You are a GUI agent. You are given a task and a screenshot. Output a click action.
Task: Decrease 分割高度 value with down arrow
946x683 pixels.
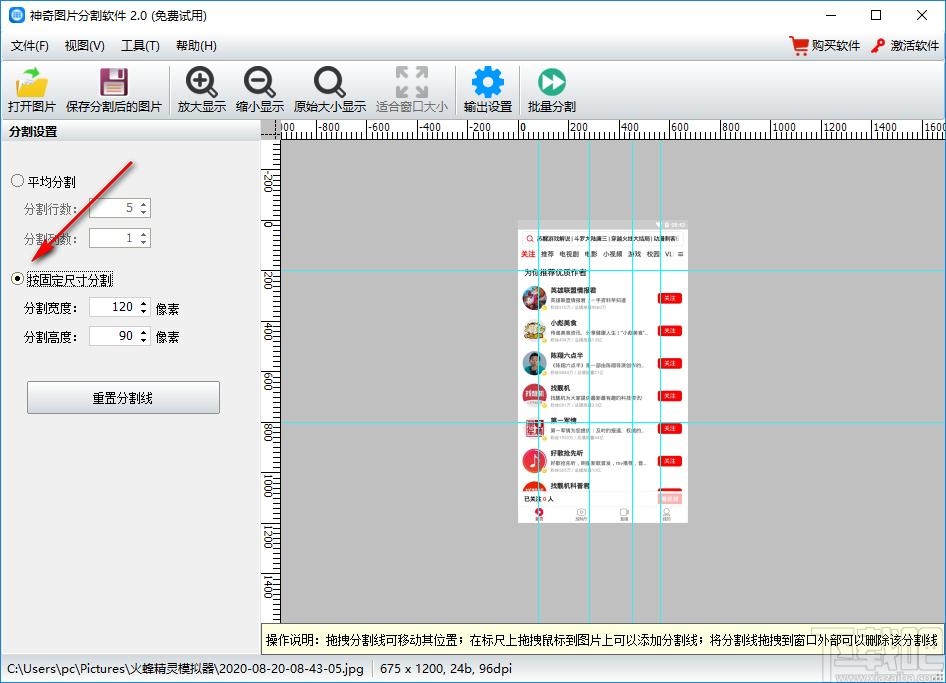tap(144, 340)
